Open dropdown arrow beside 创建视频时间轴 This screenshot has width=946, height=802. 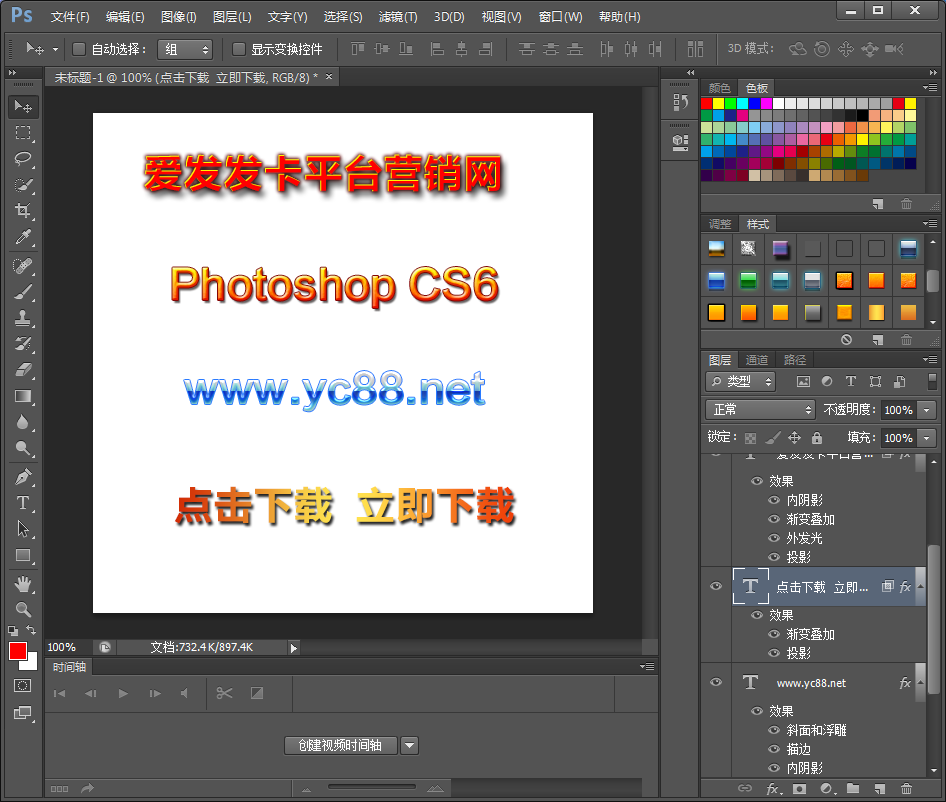[410, 745]
